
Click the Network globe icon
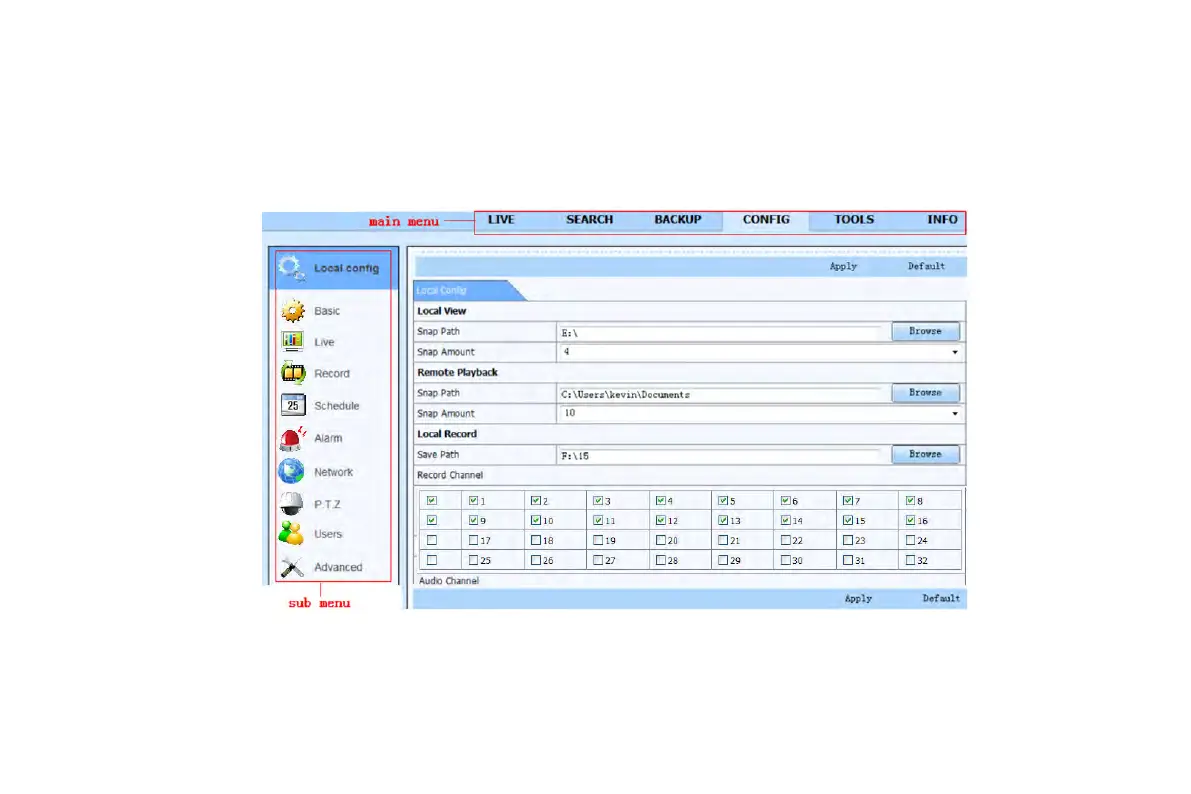click(291, 471)
